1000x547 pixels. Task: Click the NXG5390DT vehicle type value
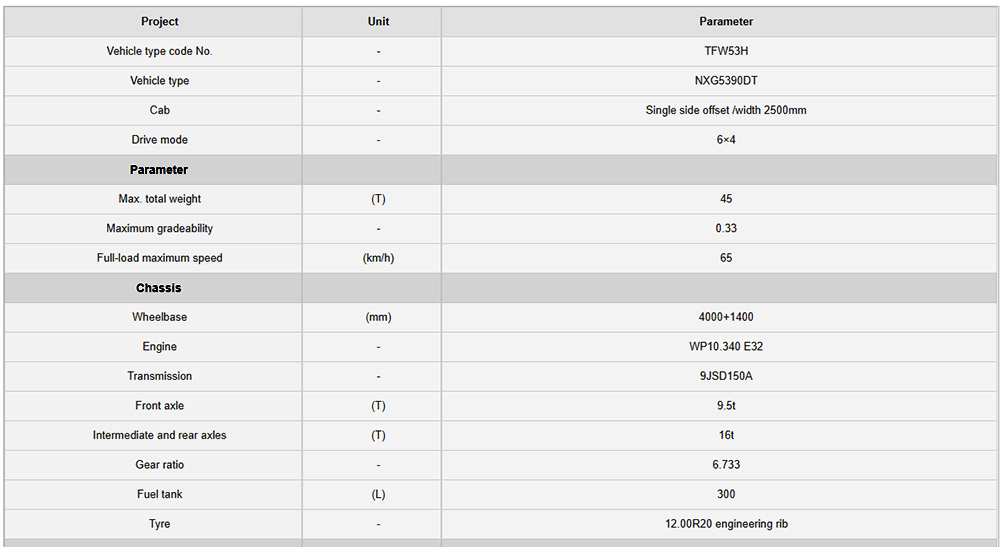(x=726, y=81)
